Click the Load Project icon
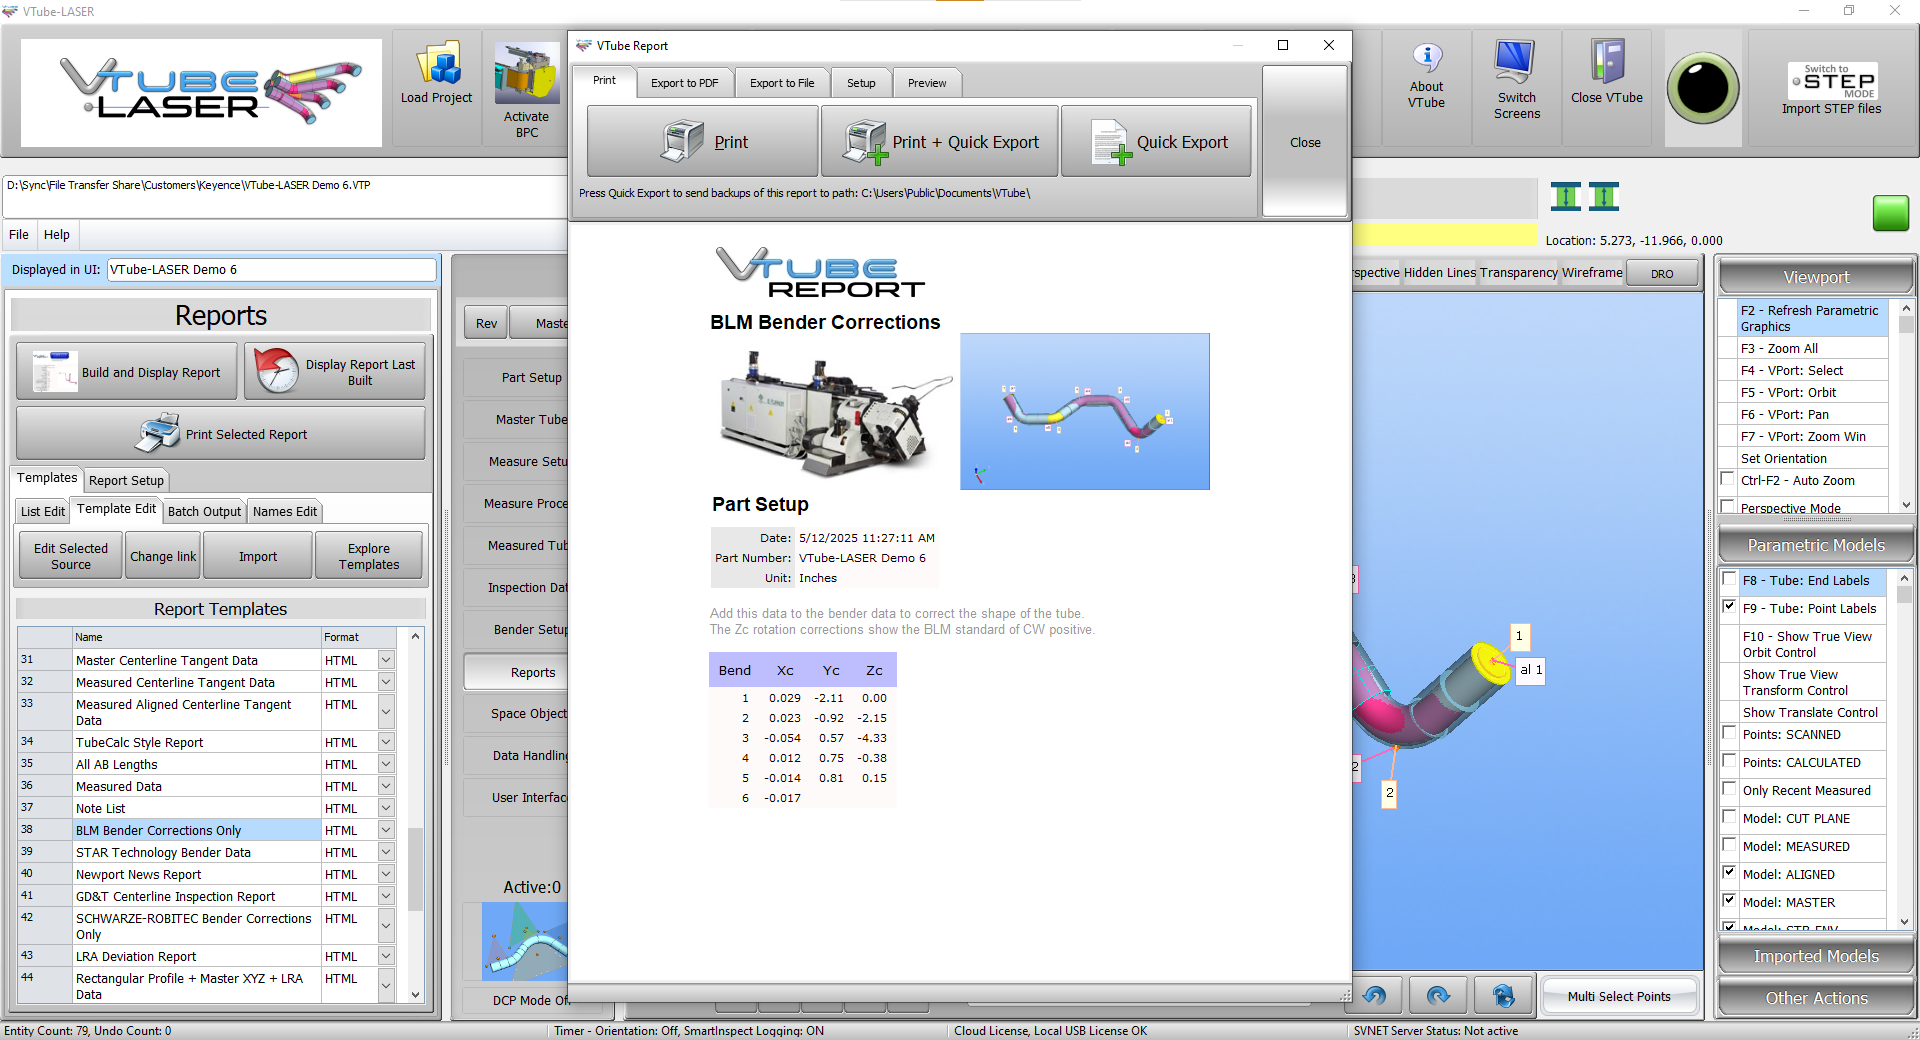Screen dimensions: 1920x1040 (x=436, y=65)
